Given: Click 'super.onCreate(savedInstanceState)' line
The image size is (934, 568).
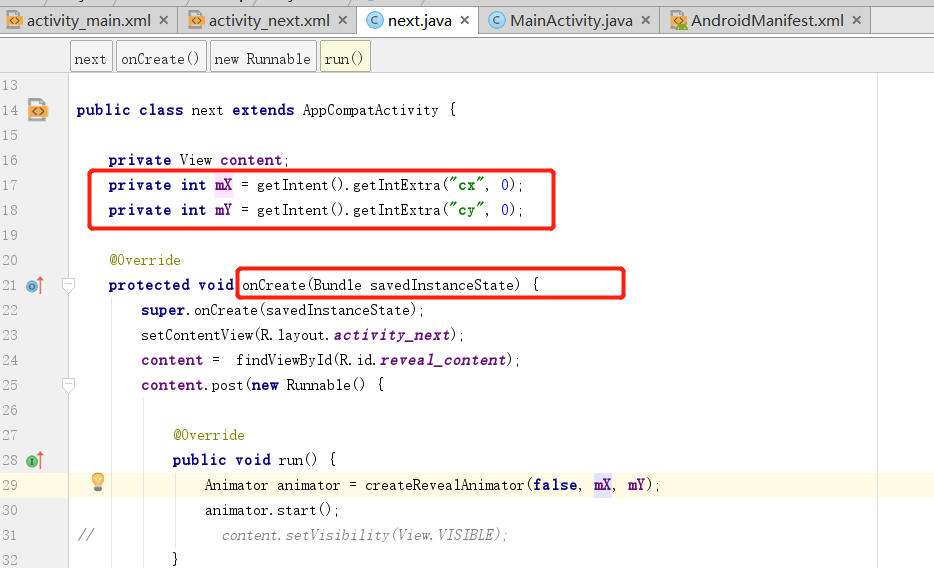Looking at the screenshot, I should click(282, 310).
